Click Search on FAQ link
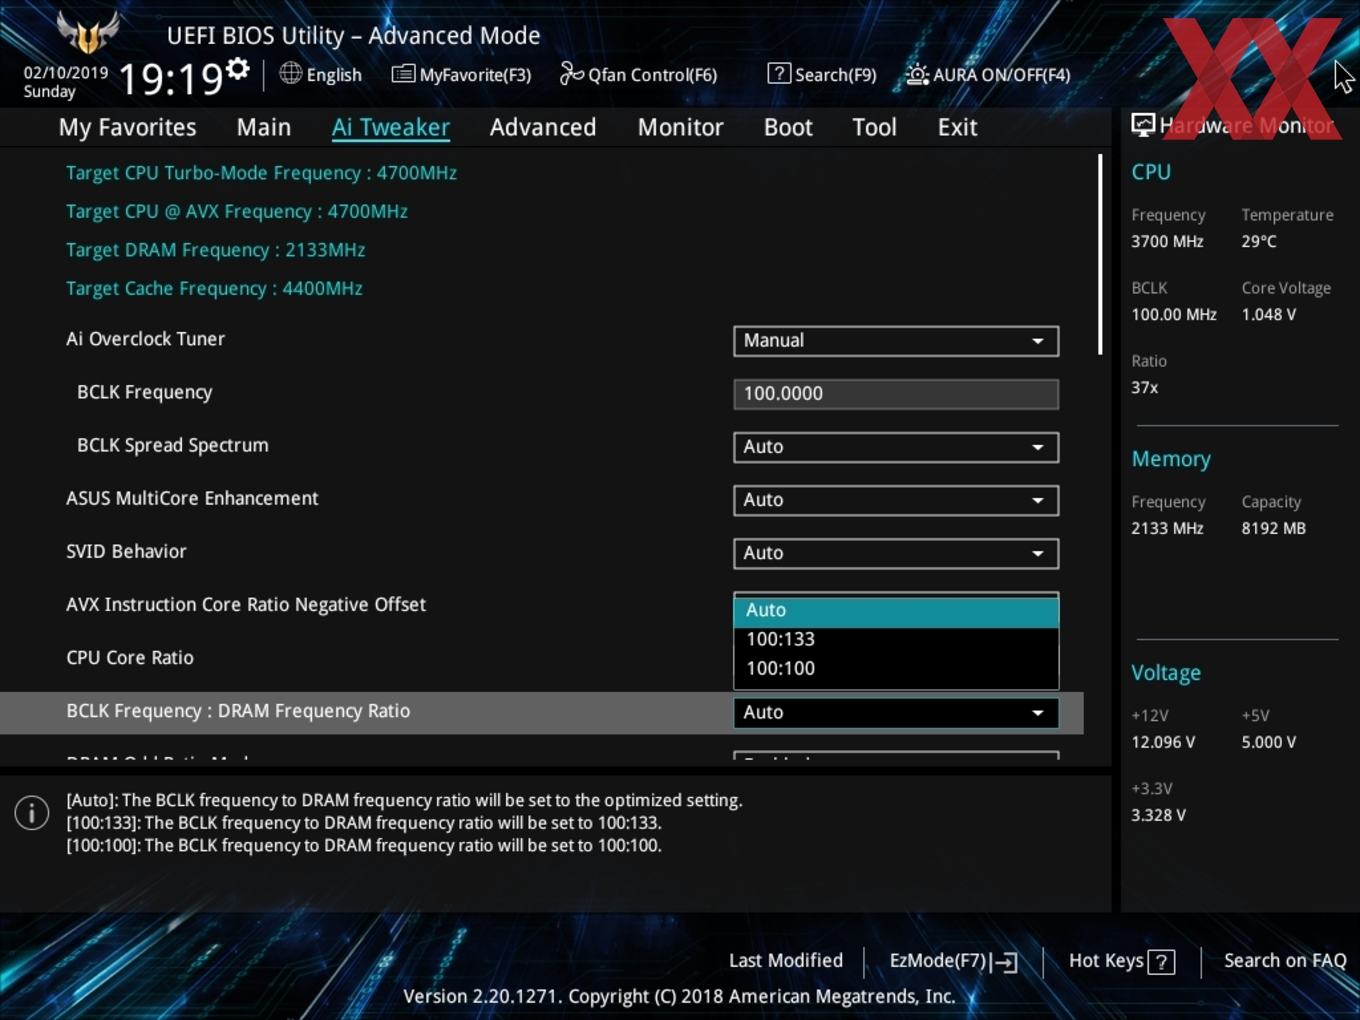The width and height of the screenshot is (1360, 1020). pos(1285,960)
